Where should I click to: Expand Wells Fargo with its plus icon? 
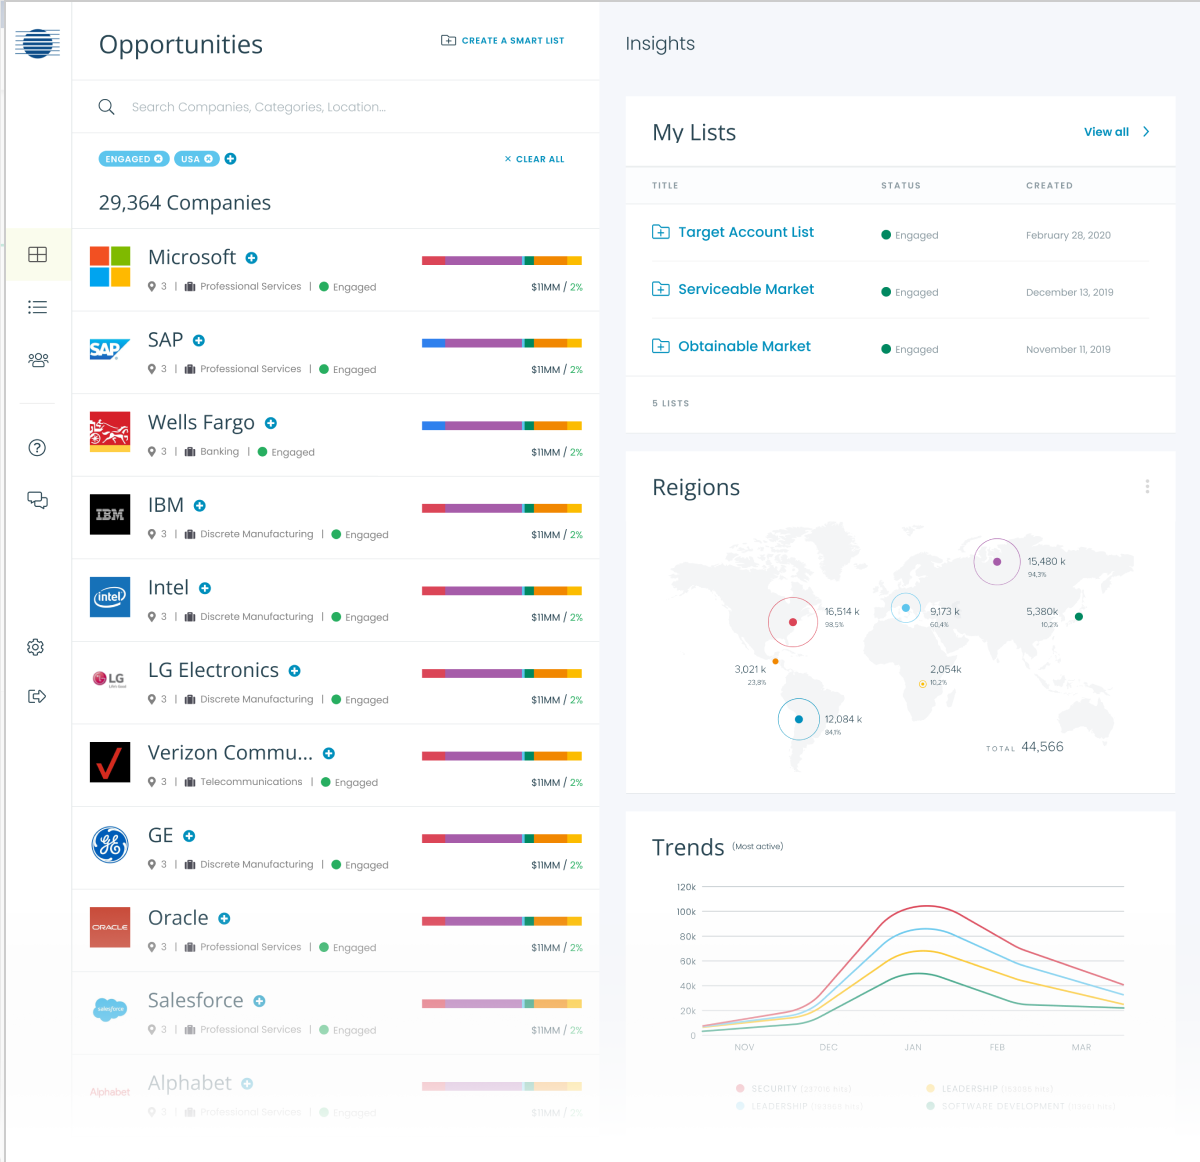271,424
